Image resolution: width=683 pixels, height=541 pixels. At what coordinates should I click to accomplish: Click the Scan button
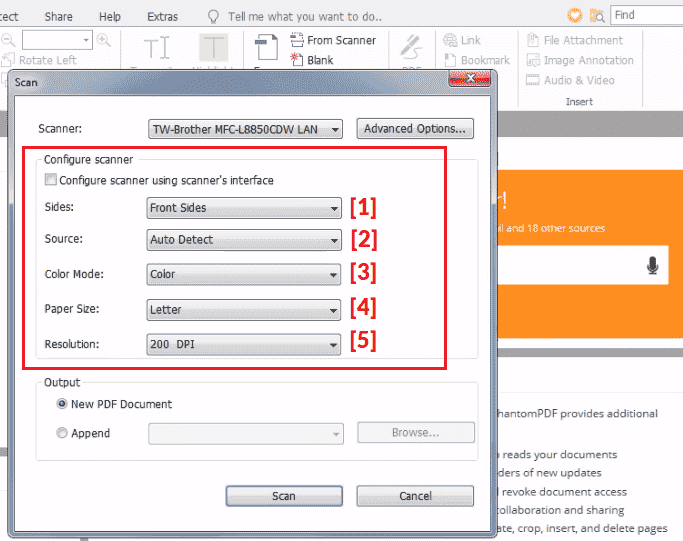284,496
